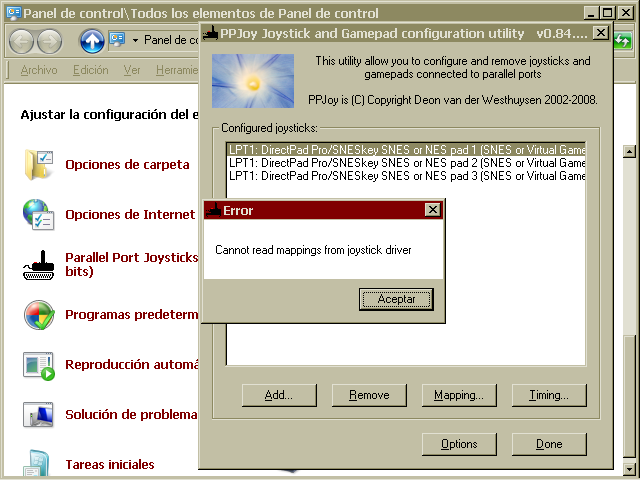Viewport: 640px width, 480px height.
Task: Close the Error dialog with X
Action: pyautogui.click(x=433, y=210)
